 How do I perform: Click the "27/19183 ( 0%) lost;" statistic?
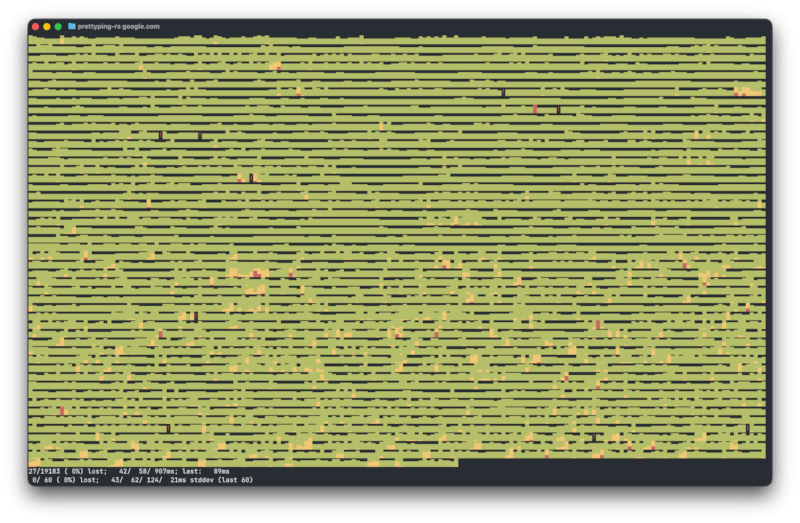tap(67, 471)
